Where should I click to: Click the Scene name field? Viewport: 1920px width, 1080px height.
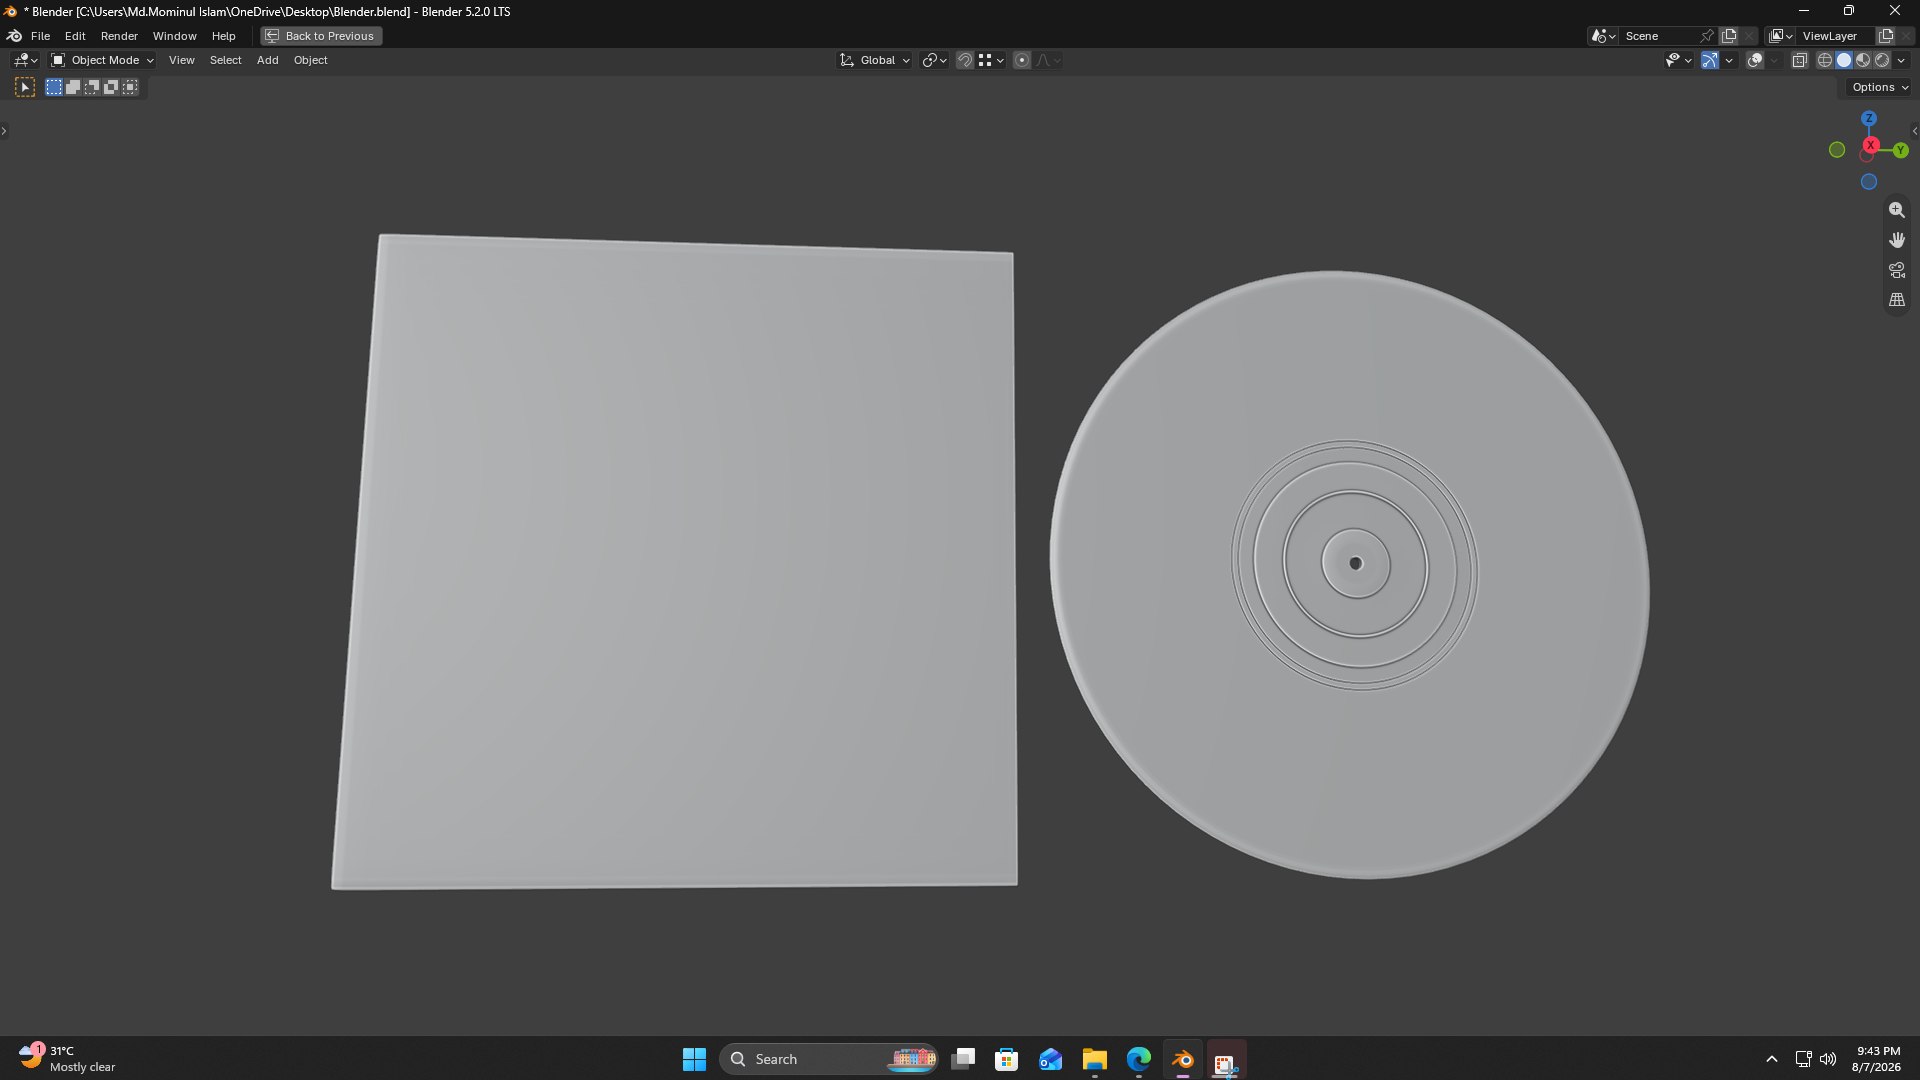click(x=1658, y=36)
